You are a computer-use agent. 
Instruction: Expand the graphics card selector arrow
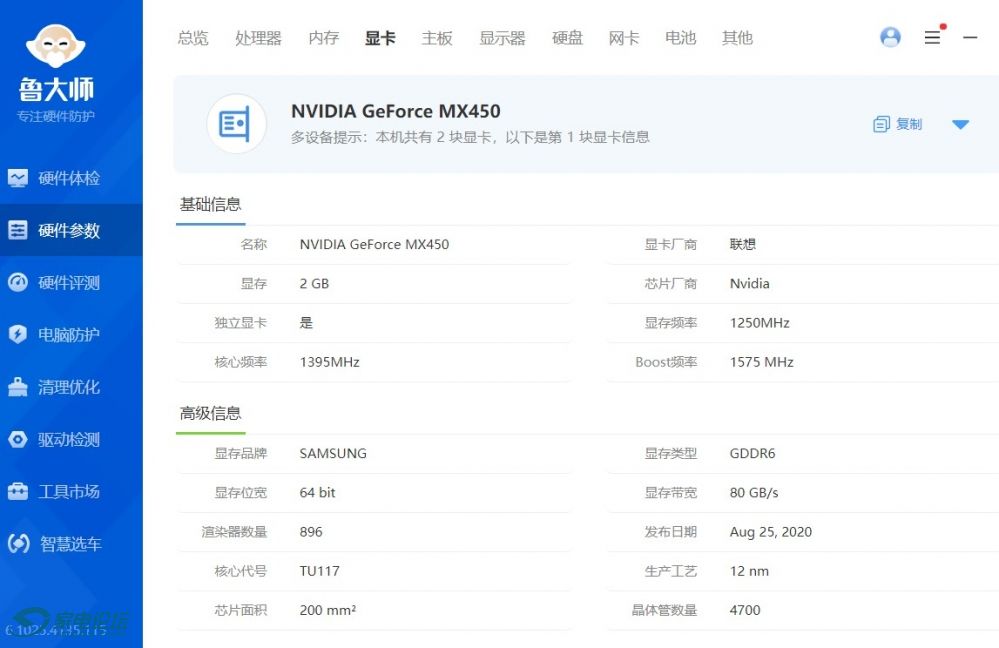[960, 124]
